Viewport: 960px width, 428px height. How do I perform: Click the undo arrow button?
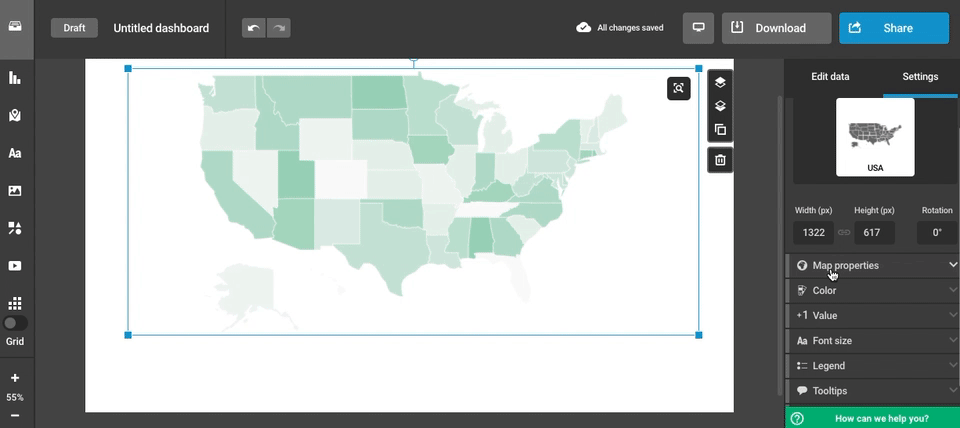(x=254, y=28)
